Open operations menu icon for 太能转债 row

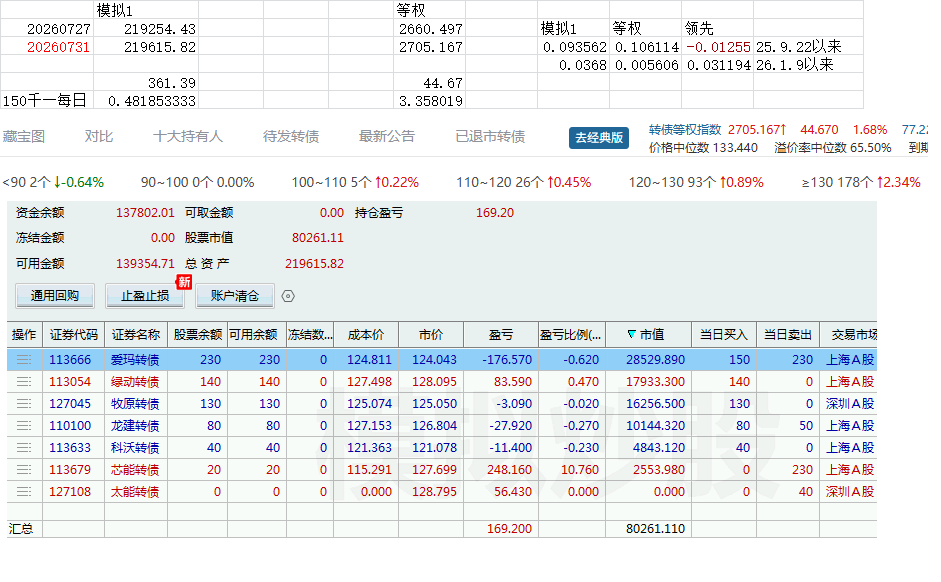point(24,492)
